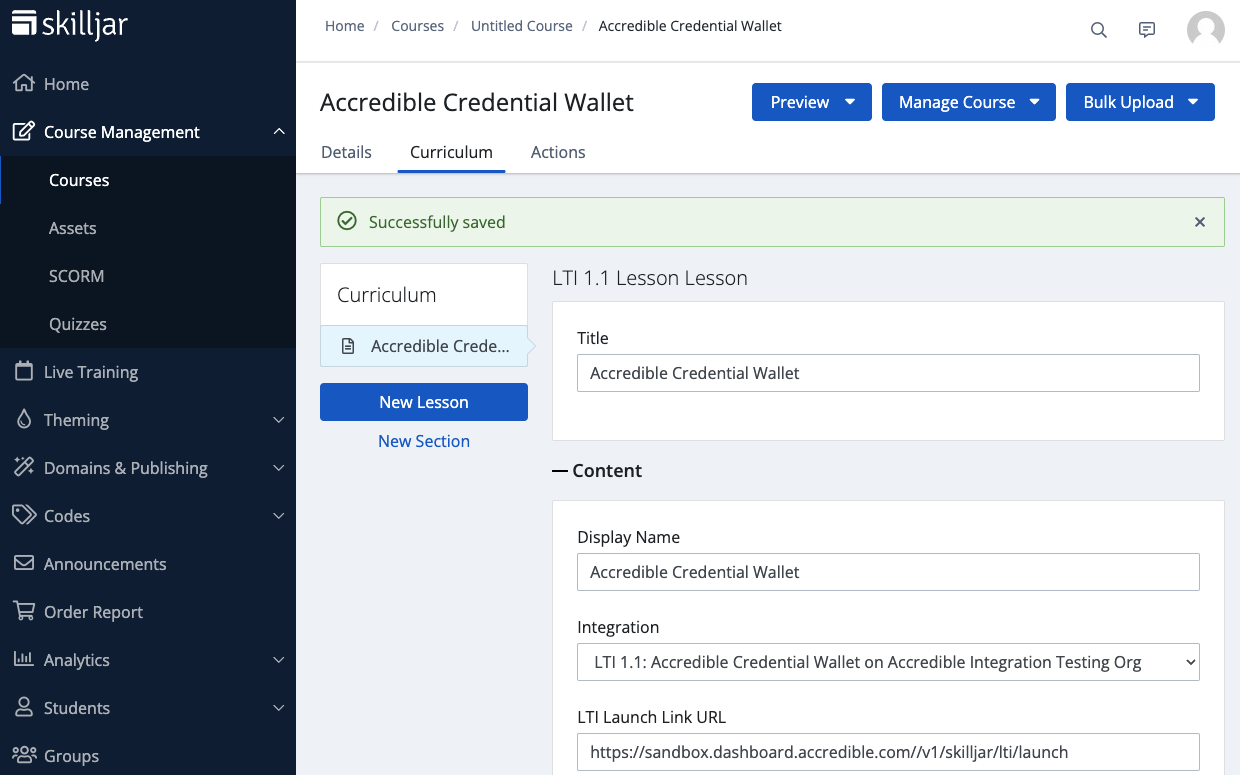Collapse the Content section
The height and width of the screenshot is (775, 1240).
[x=598, y=470]
